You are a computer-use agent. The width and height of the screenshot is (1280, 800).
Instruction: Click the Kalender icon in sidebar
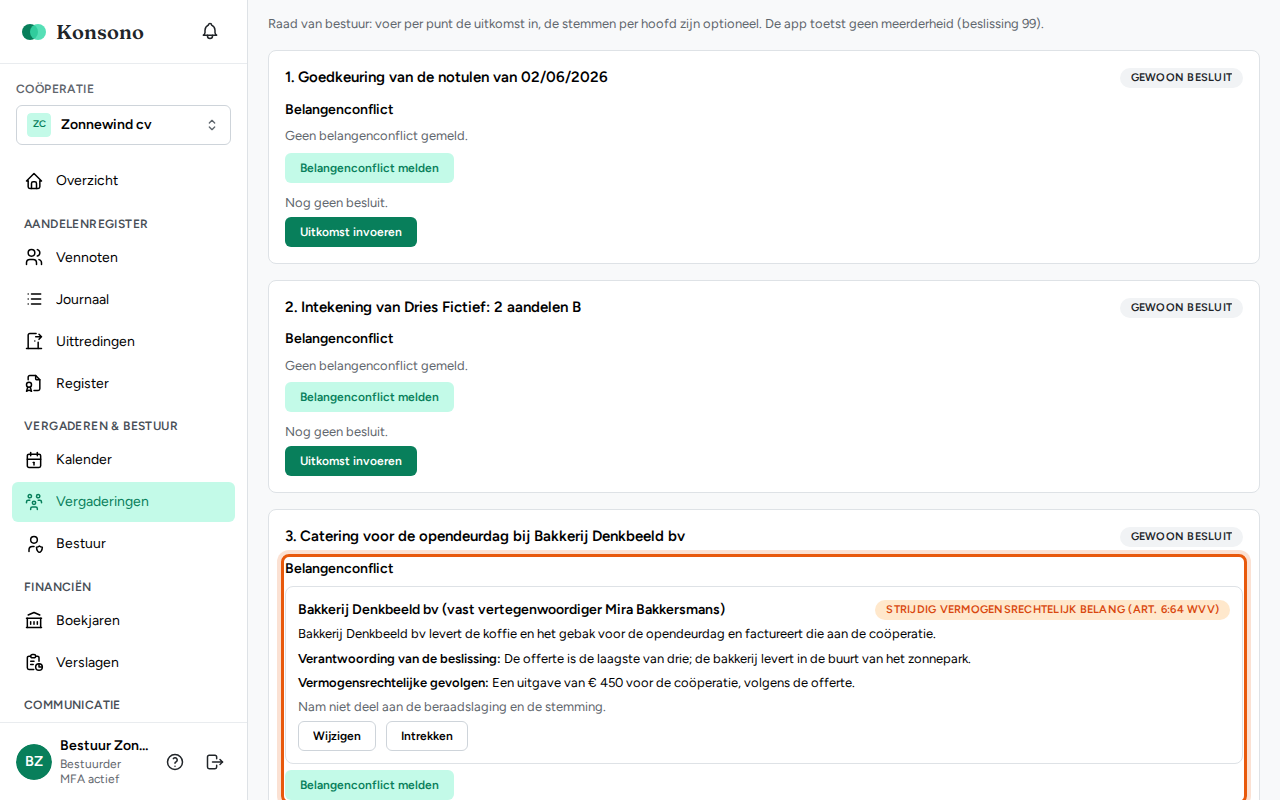(x=34, y=460)
